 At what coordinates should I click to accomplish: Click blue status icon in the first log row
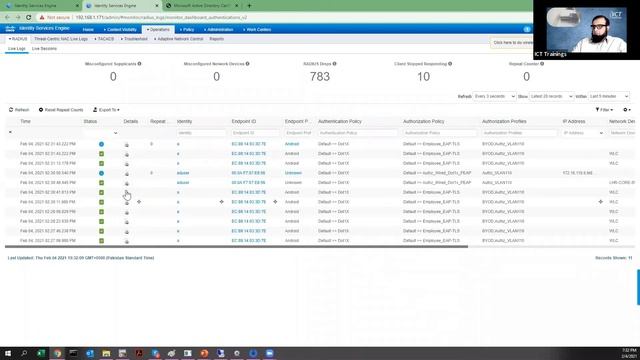tap(101, 144)
